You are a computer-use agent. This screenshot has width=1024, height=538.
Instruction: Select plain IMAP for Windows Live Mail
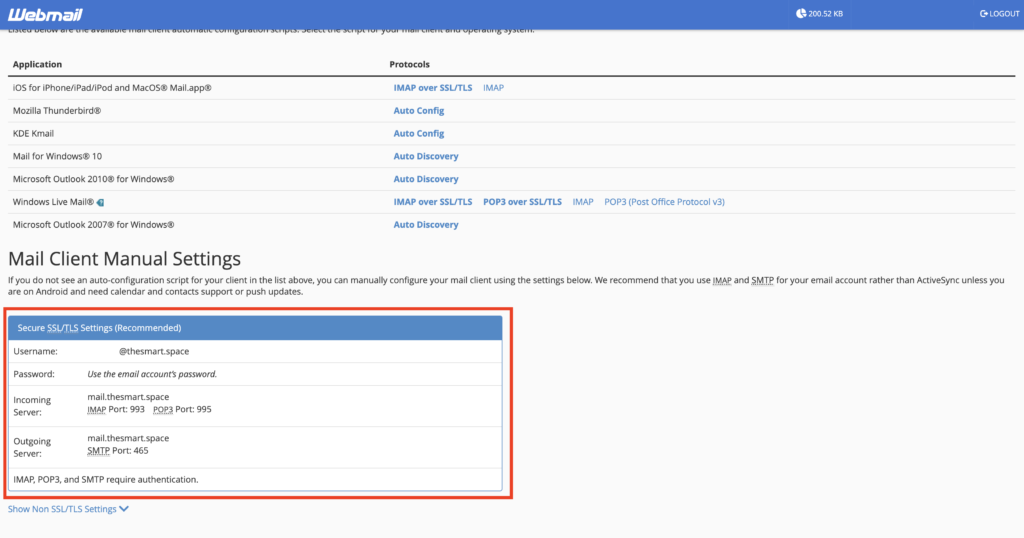coord(582,202)
